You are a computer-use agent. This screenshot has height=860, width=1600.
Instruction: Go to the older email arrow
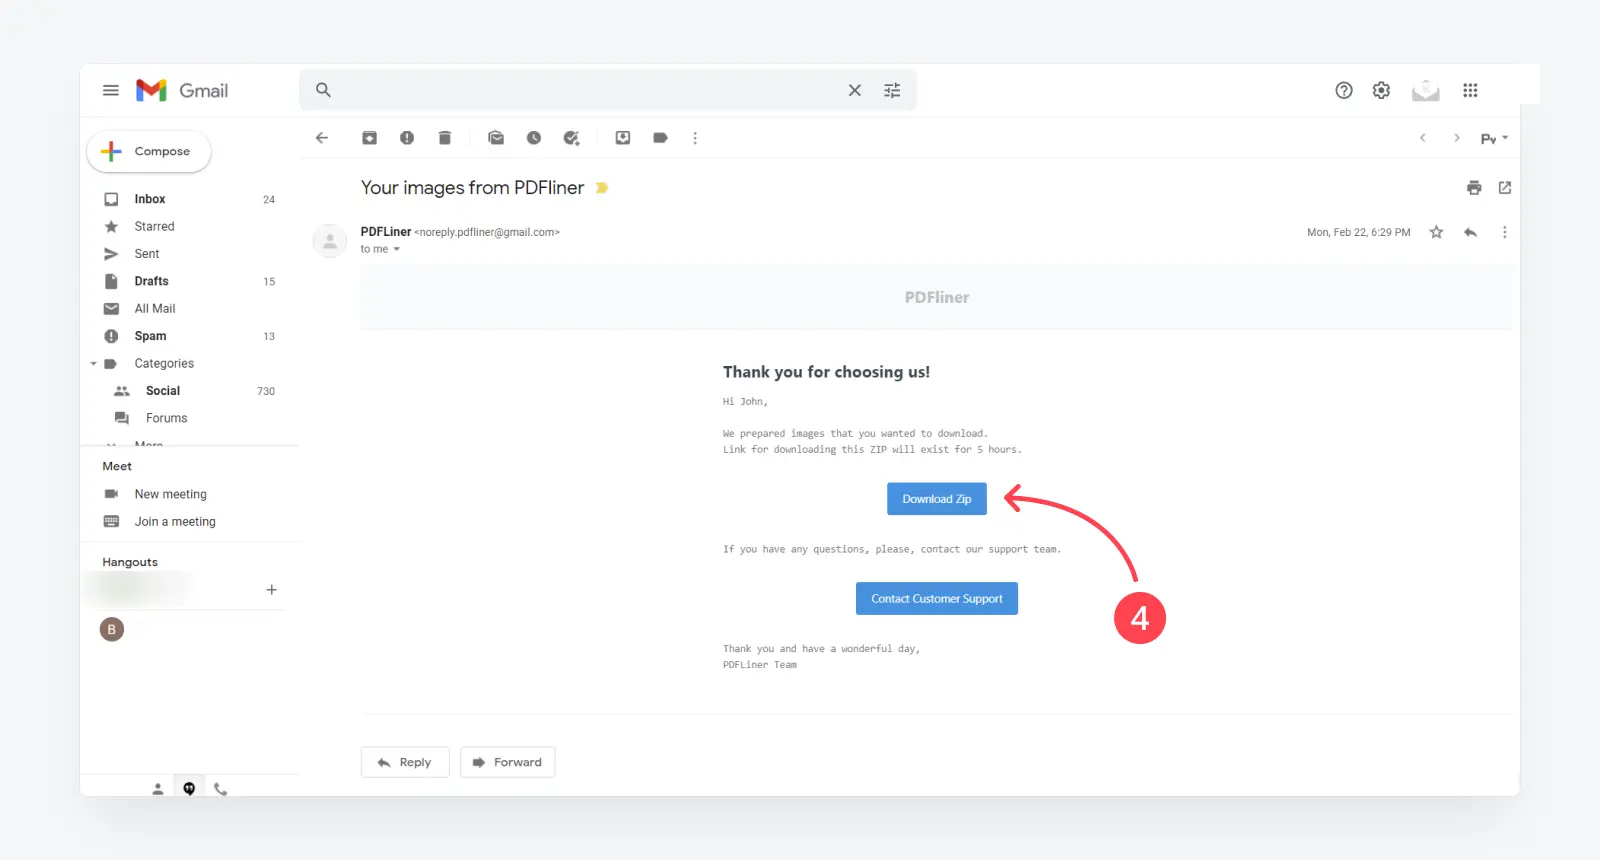[x=1457, y=138]
